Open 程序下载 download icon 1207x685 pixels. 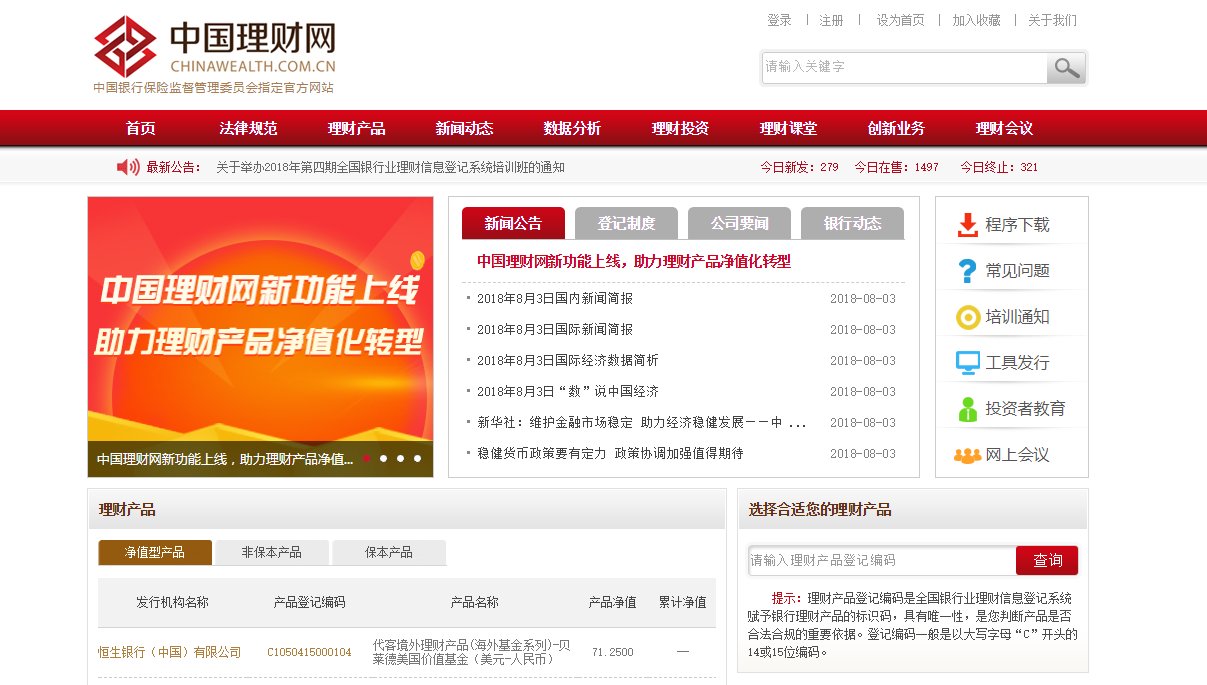click(968, 225)
